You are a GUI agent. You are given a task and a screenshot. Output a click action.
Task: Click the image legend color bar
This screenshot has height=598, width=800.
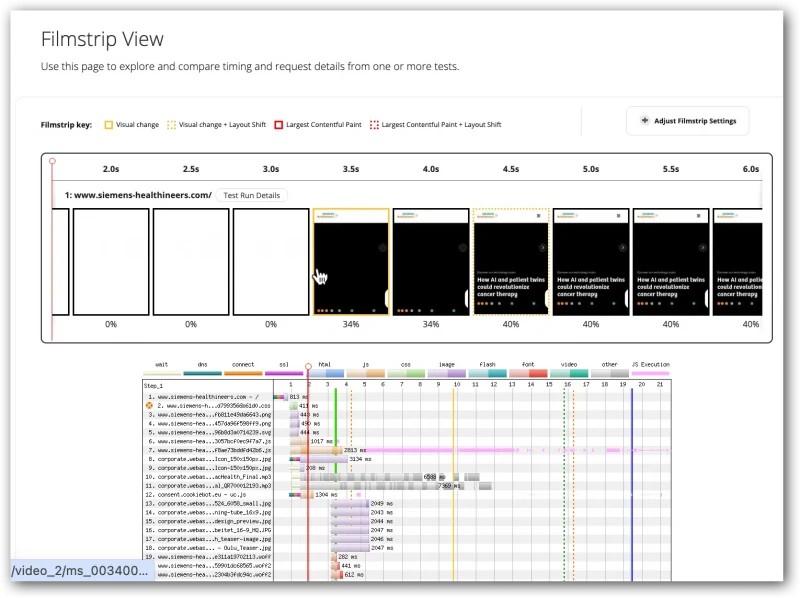pos(447,373)
